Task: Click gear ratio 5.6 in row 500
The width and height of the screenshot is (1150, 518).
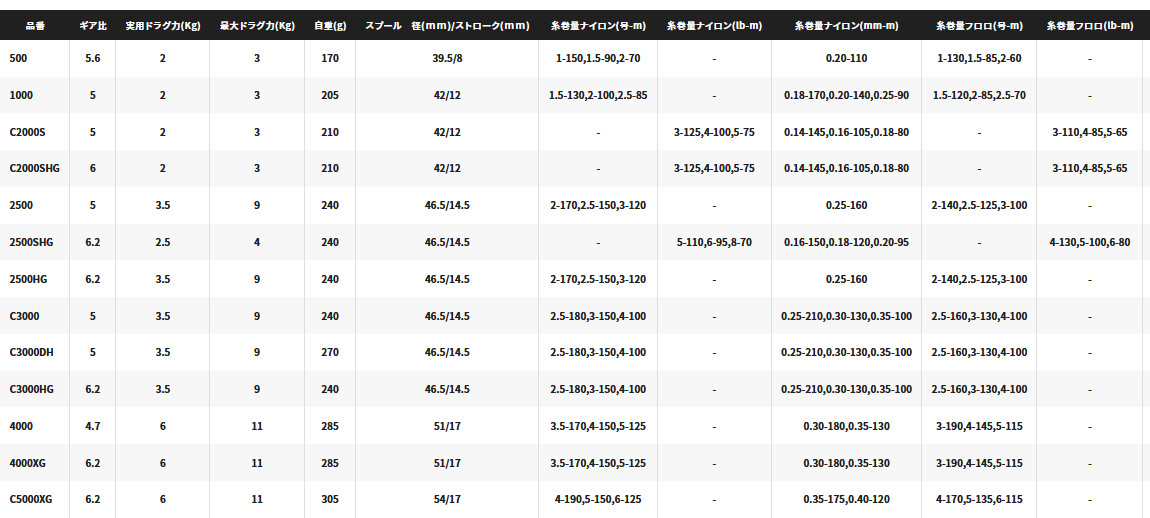Action: pos(93,58)
